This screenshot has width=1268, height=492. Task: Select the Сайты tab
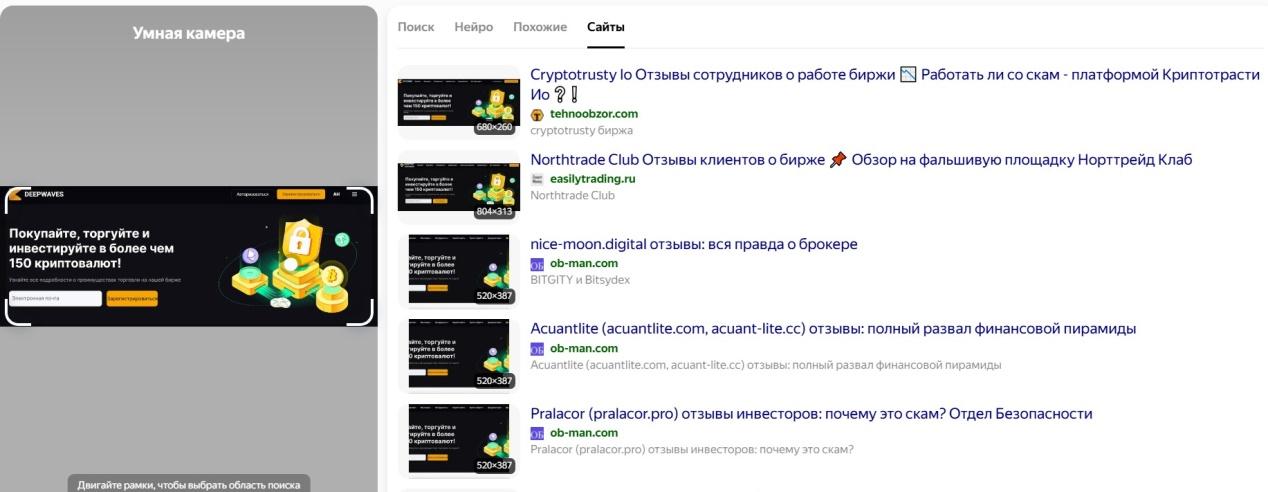tap(606, 27)
